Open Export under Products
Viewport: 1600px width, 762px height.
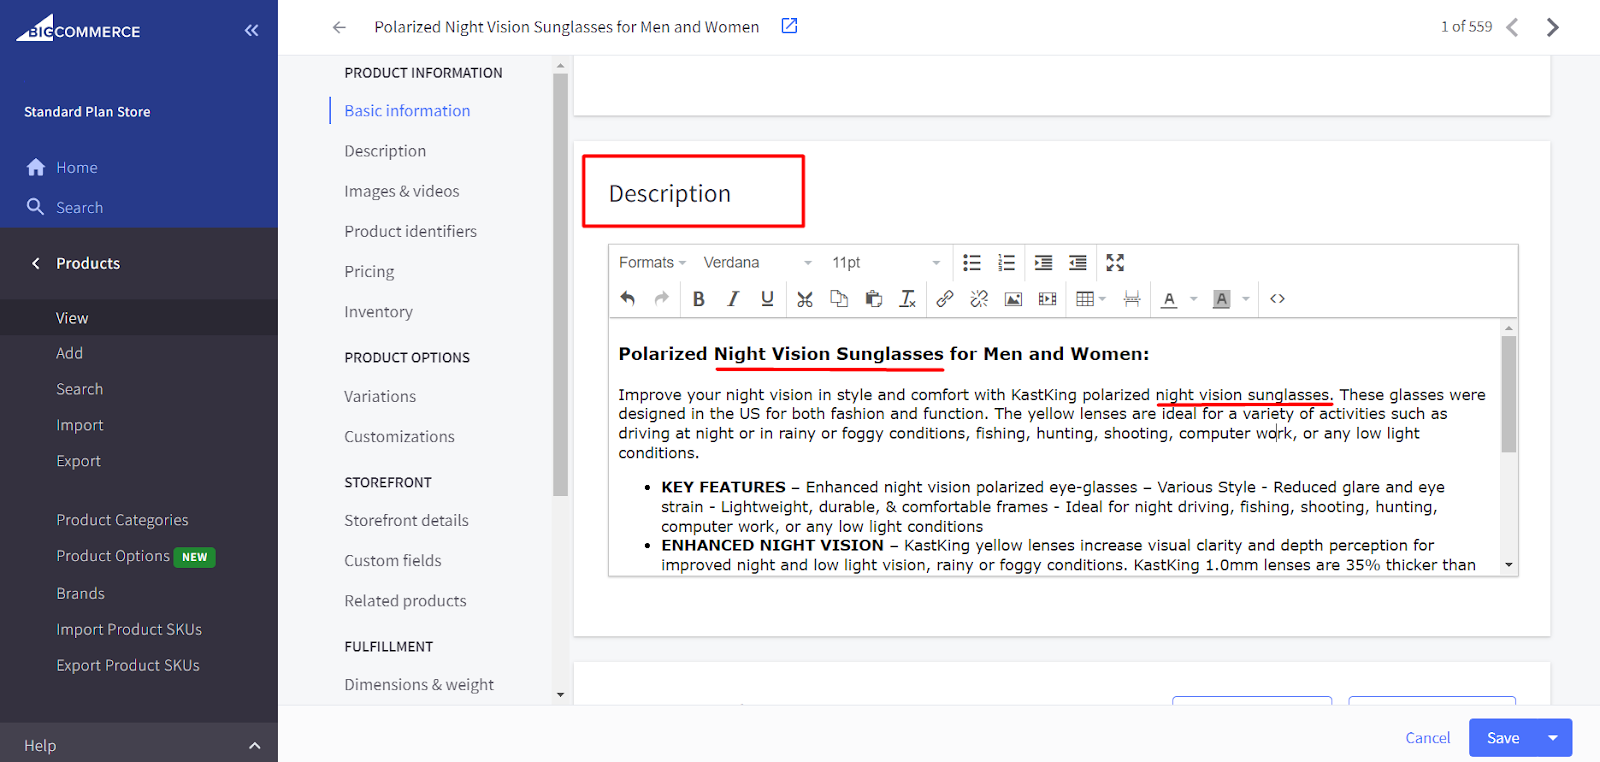coord(79,461)
